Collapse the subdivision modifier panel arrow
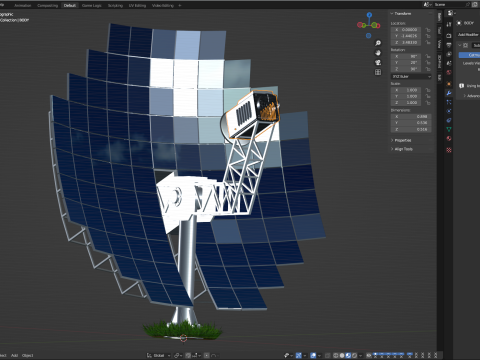Image resolution: width=480 pixels, height=360 pixels. tap(460, 45)
